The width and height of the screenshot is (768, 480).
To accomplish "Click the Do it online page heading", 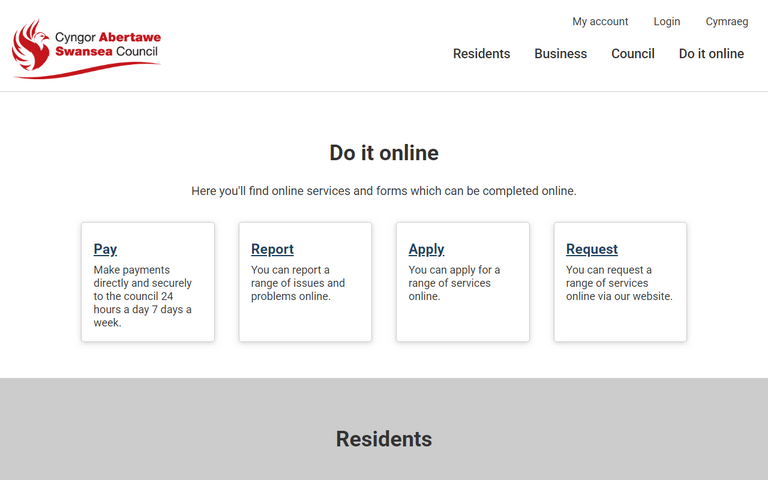I will 384,153.
